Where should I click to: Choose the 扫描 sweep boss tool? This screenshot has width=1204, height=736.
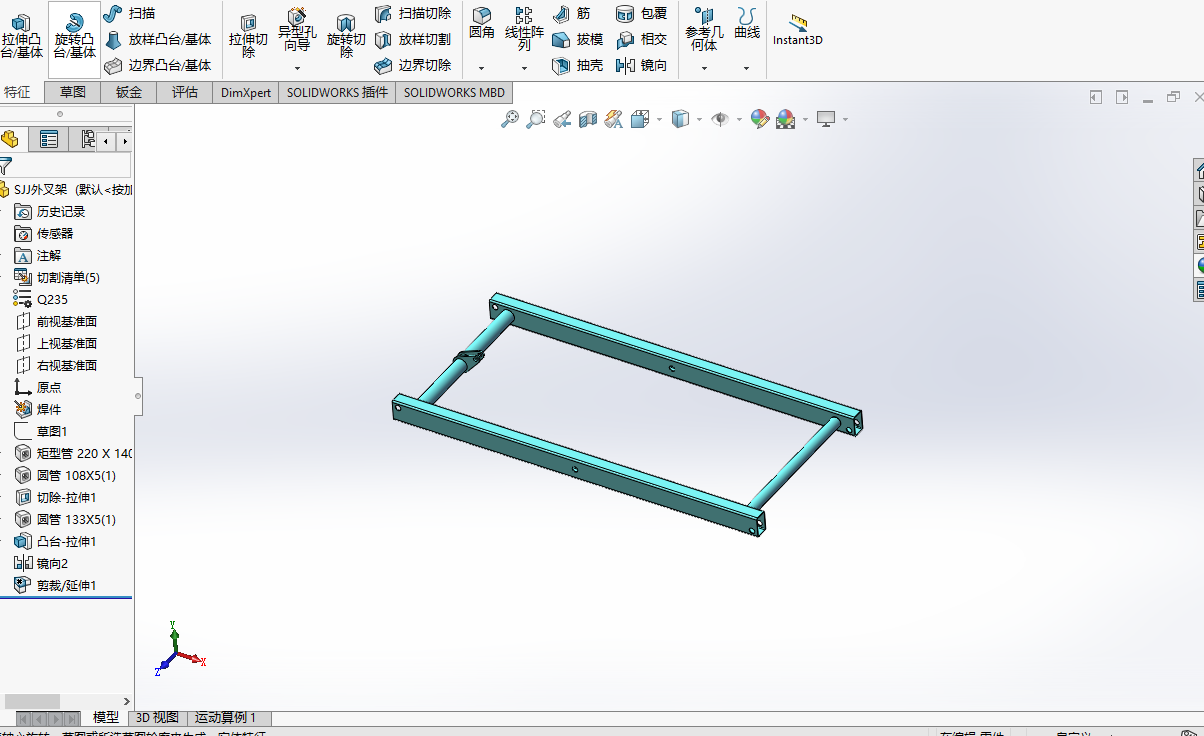129,13
